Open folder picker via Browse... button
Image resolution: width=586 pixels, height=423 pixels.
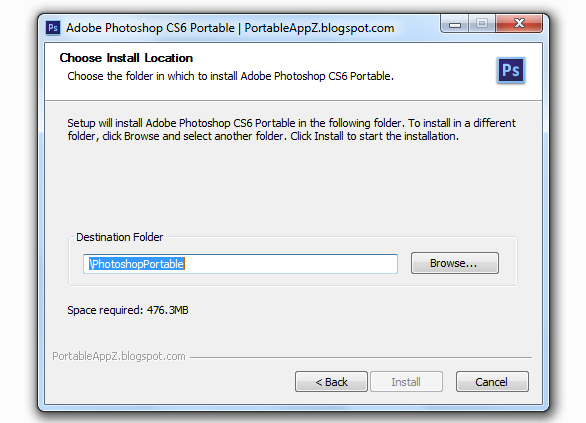pyautogui.click(x=454, y=263)
